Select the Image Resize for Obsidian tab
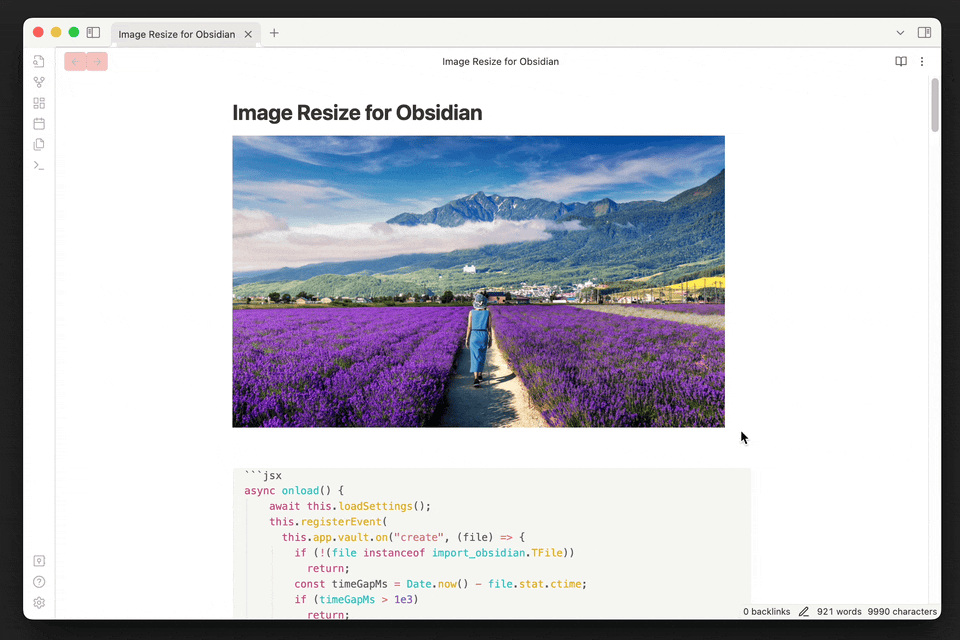 (x=177, y=34)
